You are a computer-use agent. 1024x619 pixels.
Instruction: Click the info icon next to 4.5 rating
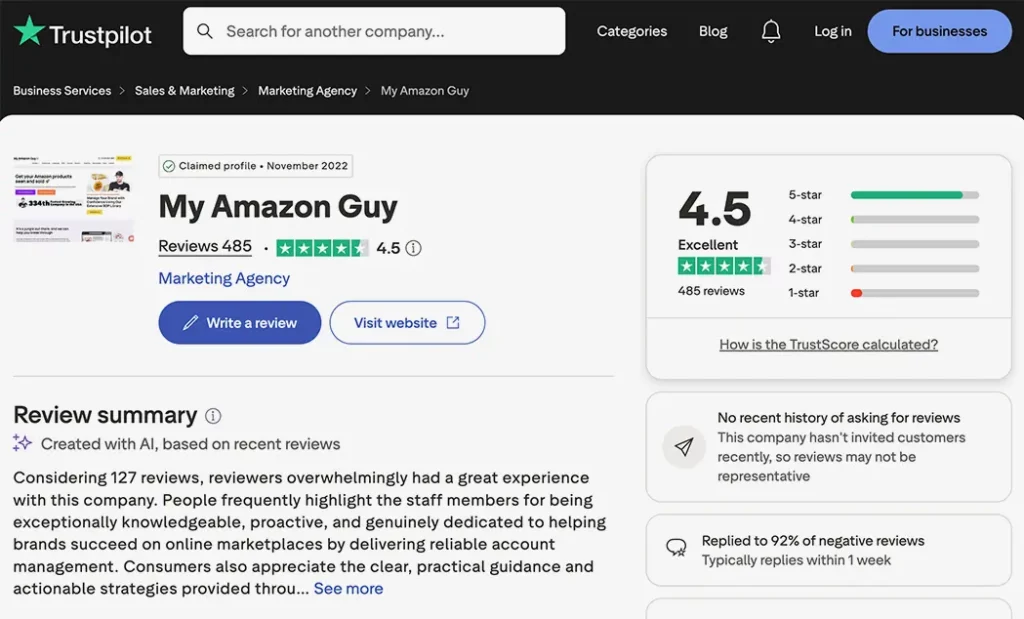(413, 248)
